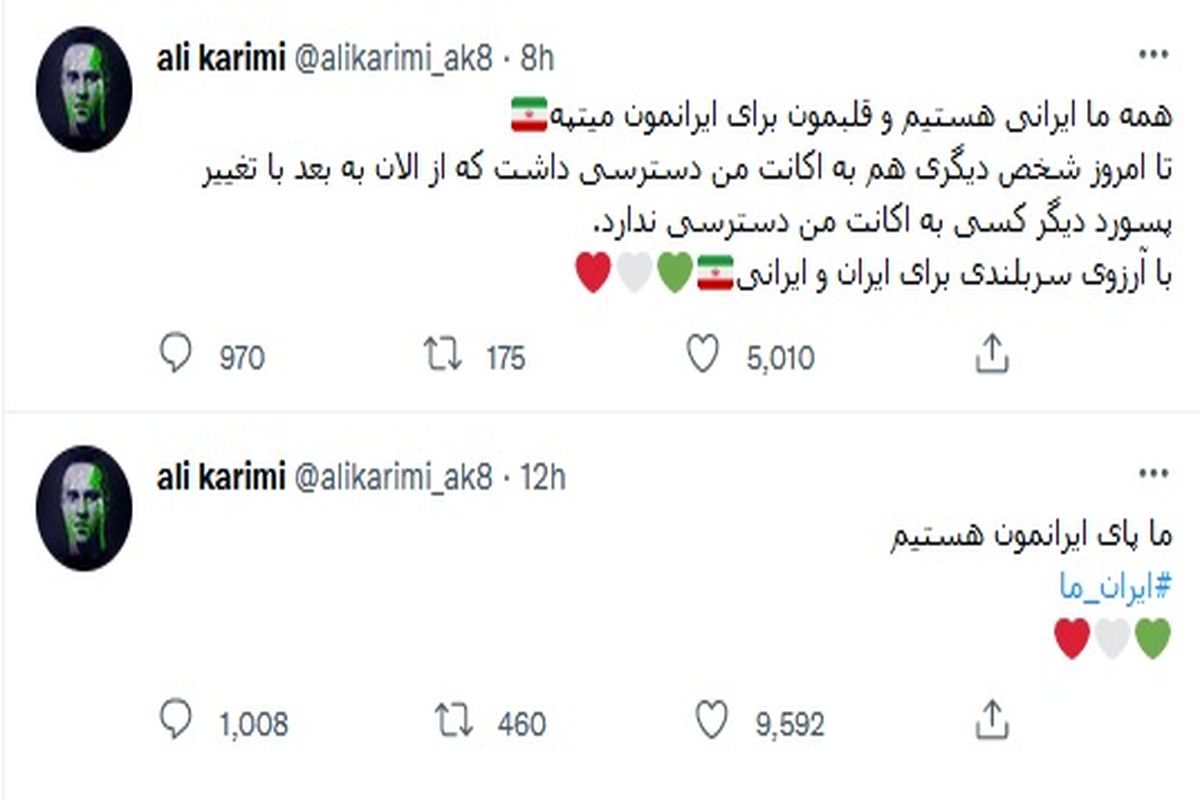Open the share icon on the second tweet
Image resolution: width=1200 pixels, height=800 pixels.
[x=992, y=711]
